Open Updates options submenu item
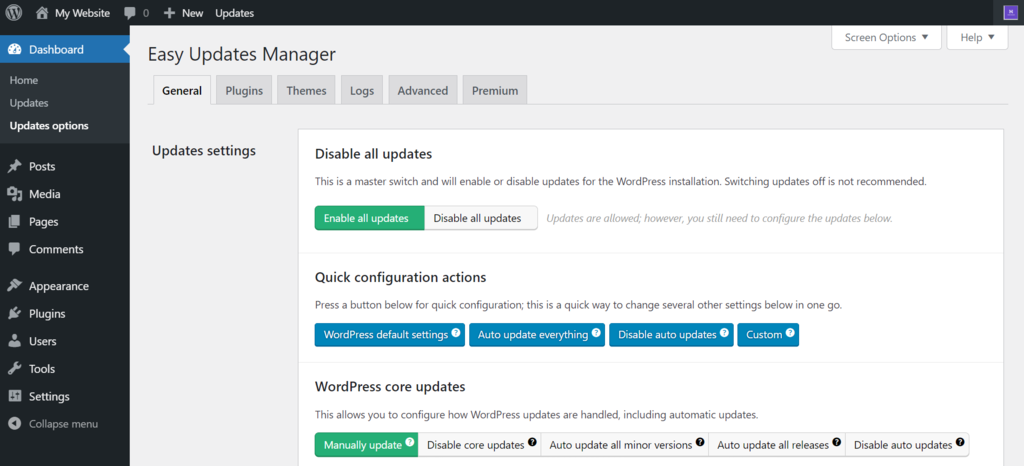 [49, 126]
